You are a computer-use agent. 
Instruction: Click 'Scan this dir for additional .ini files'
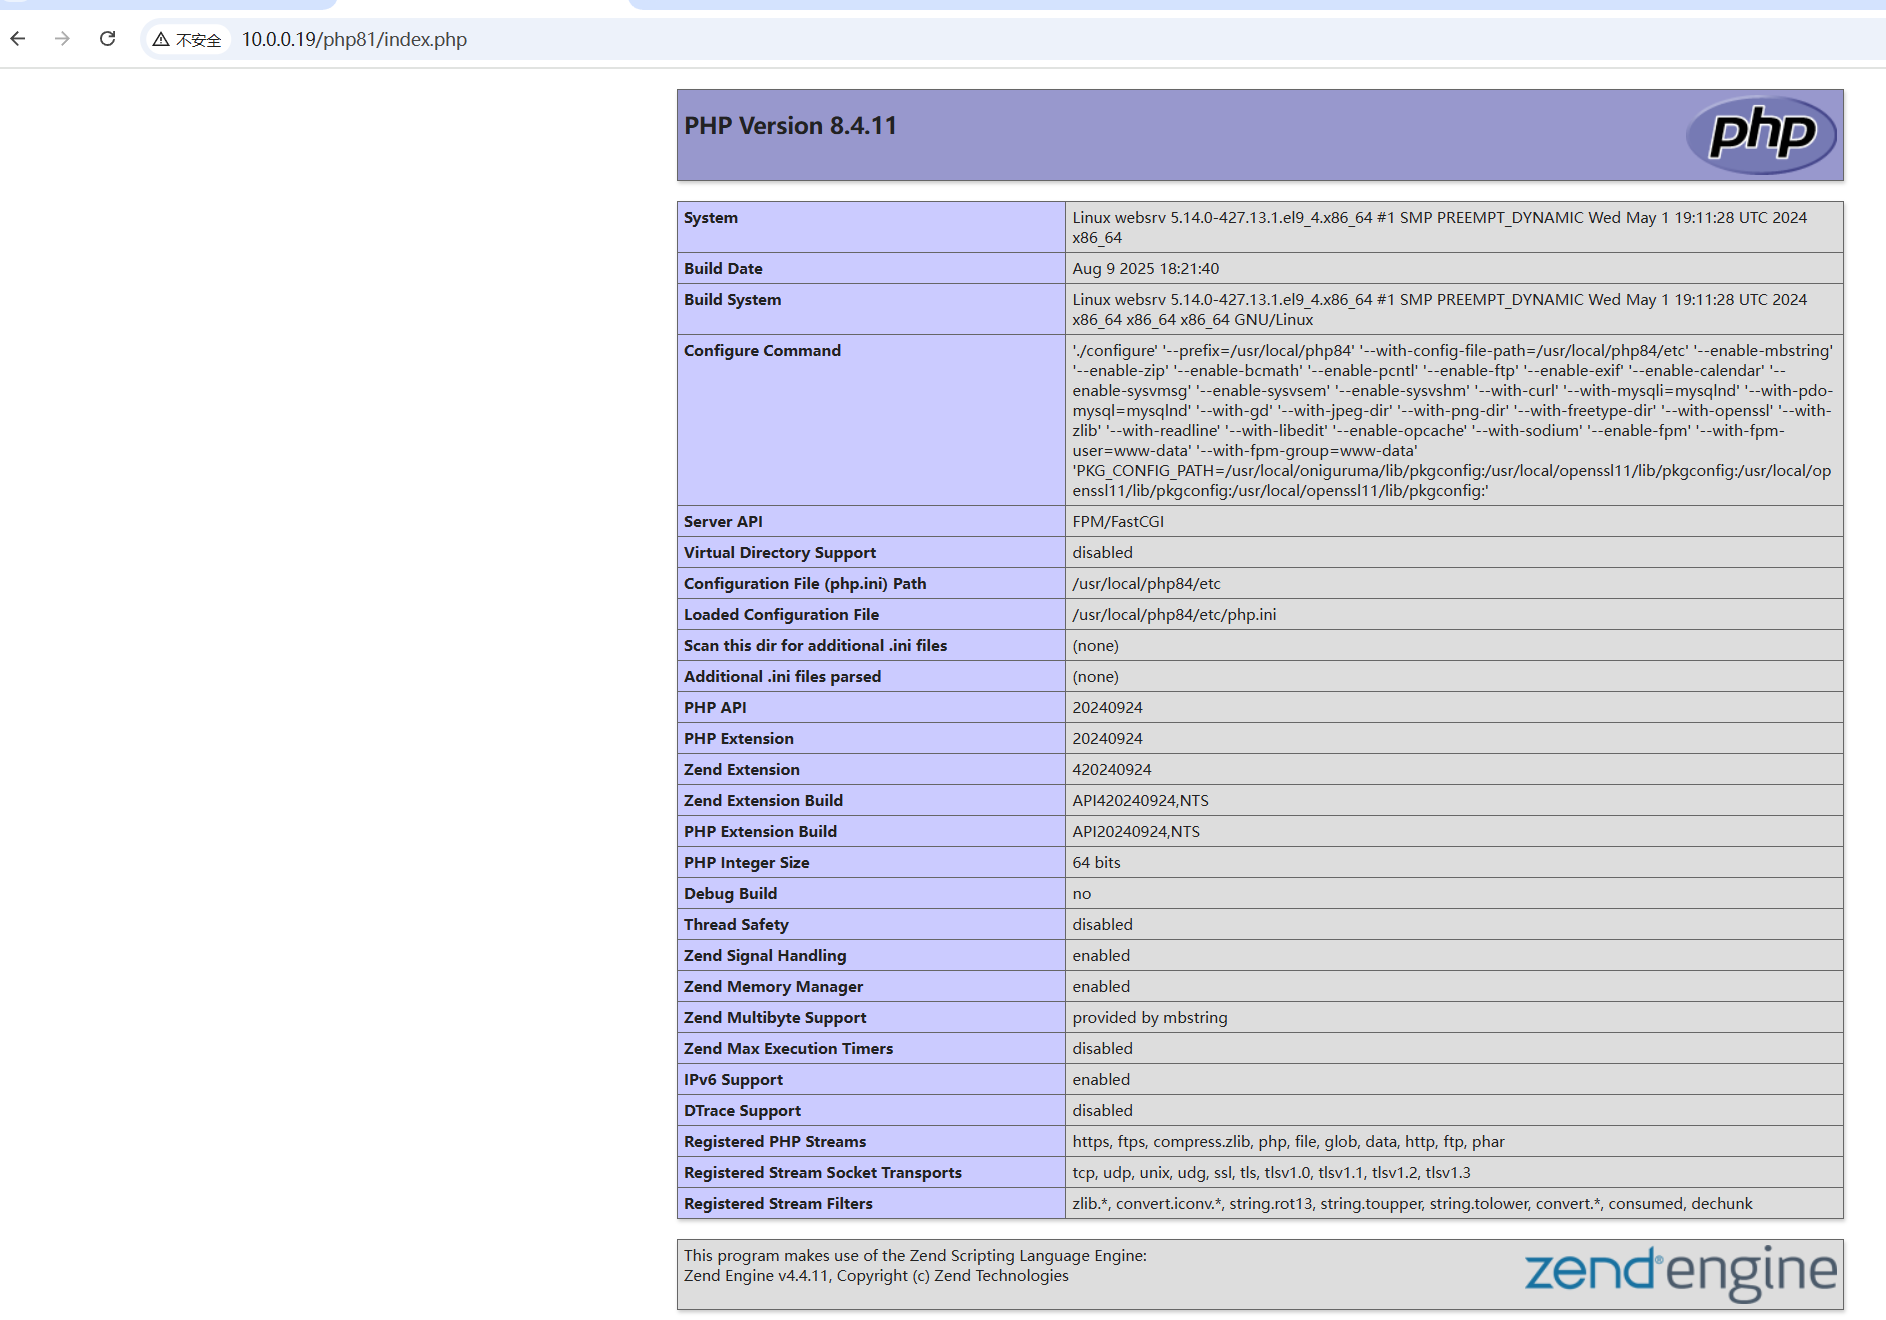(815, 646)
